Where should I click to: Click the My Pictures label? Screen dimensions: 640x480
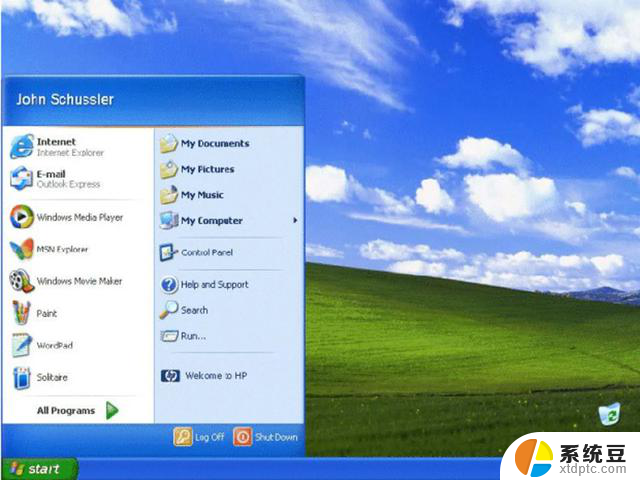[208, 169]
